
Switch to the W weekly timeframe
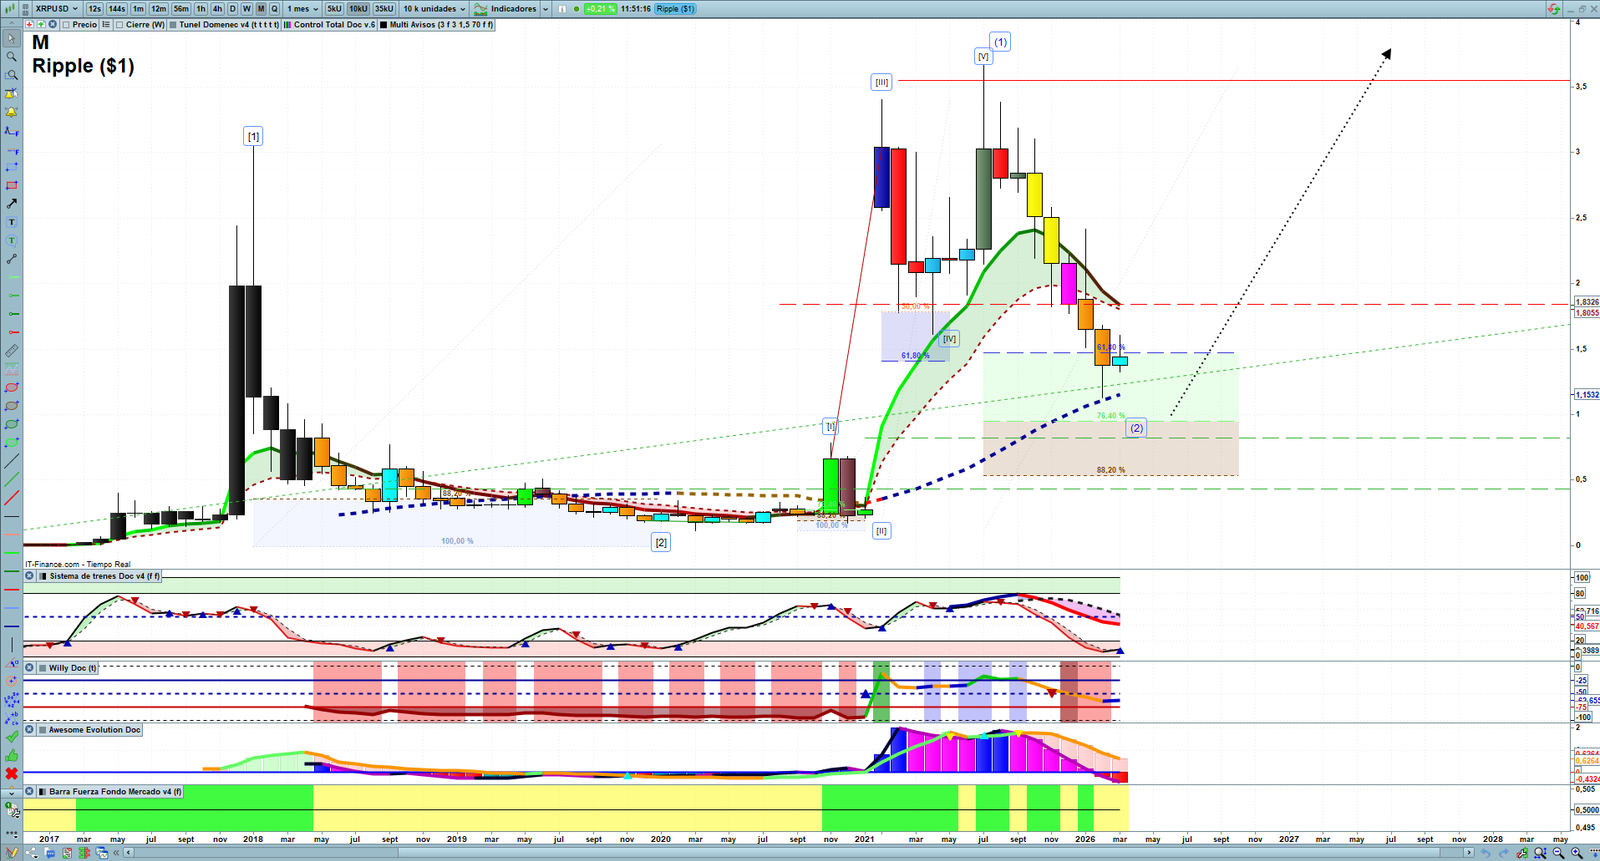[x=247, y=9]
